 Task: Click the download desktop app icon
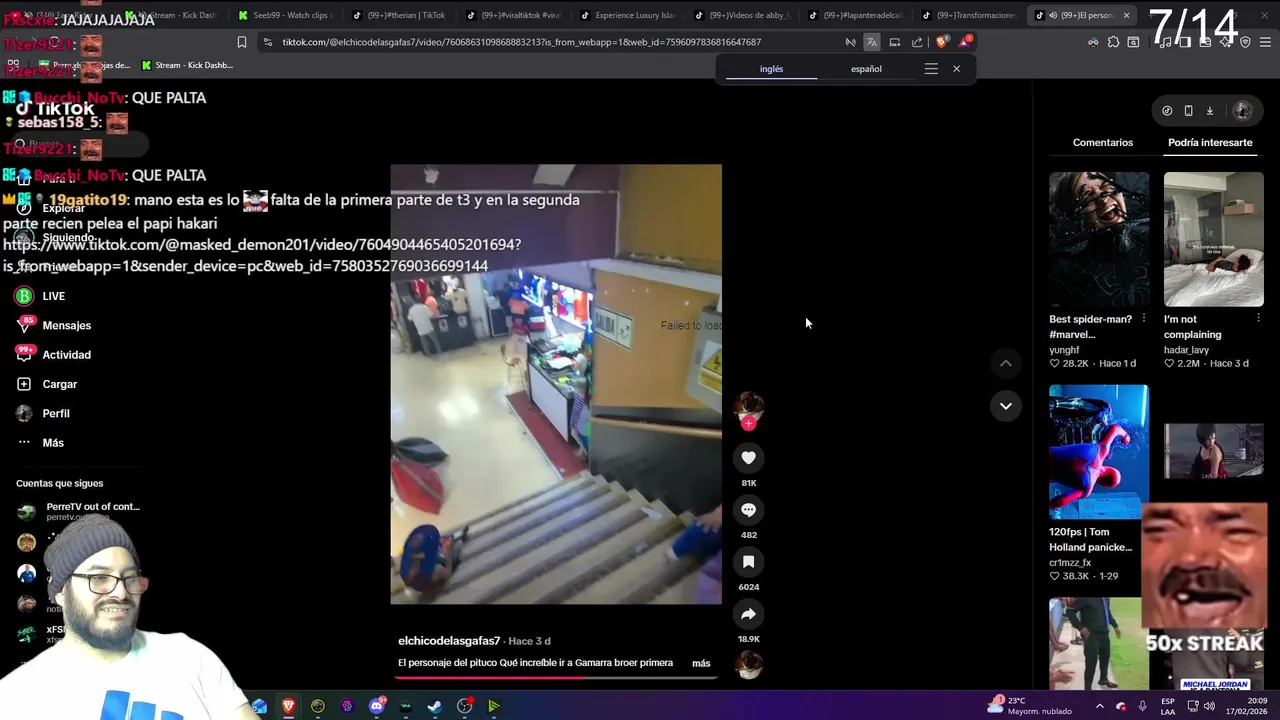(1209, 111)
